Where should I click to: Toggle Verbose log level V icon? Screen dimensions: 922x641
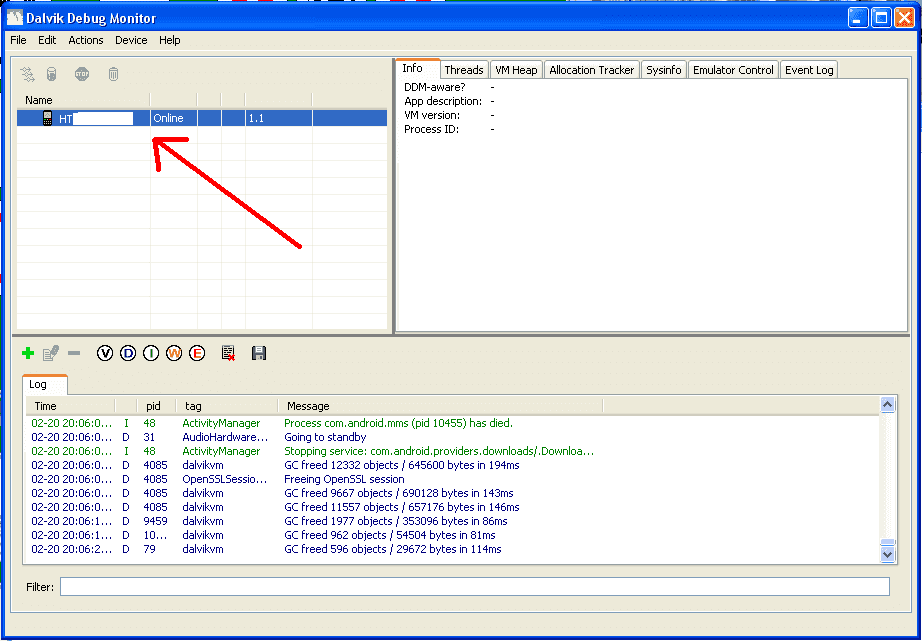click(105, 353)
